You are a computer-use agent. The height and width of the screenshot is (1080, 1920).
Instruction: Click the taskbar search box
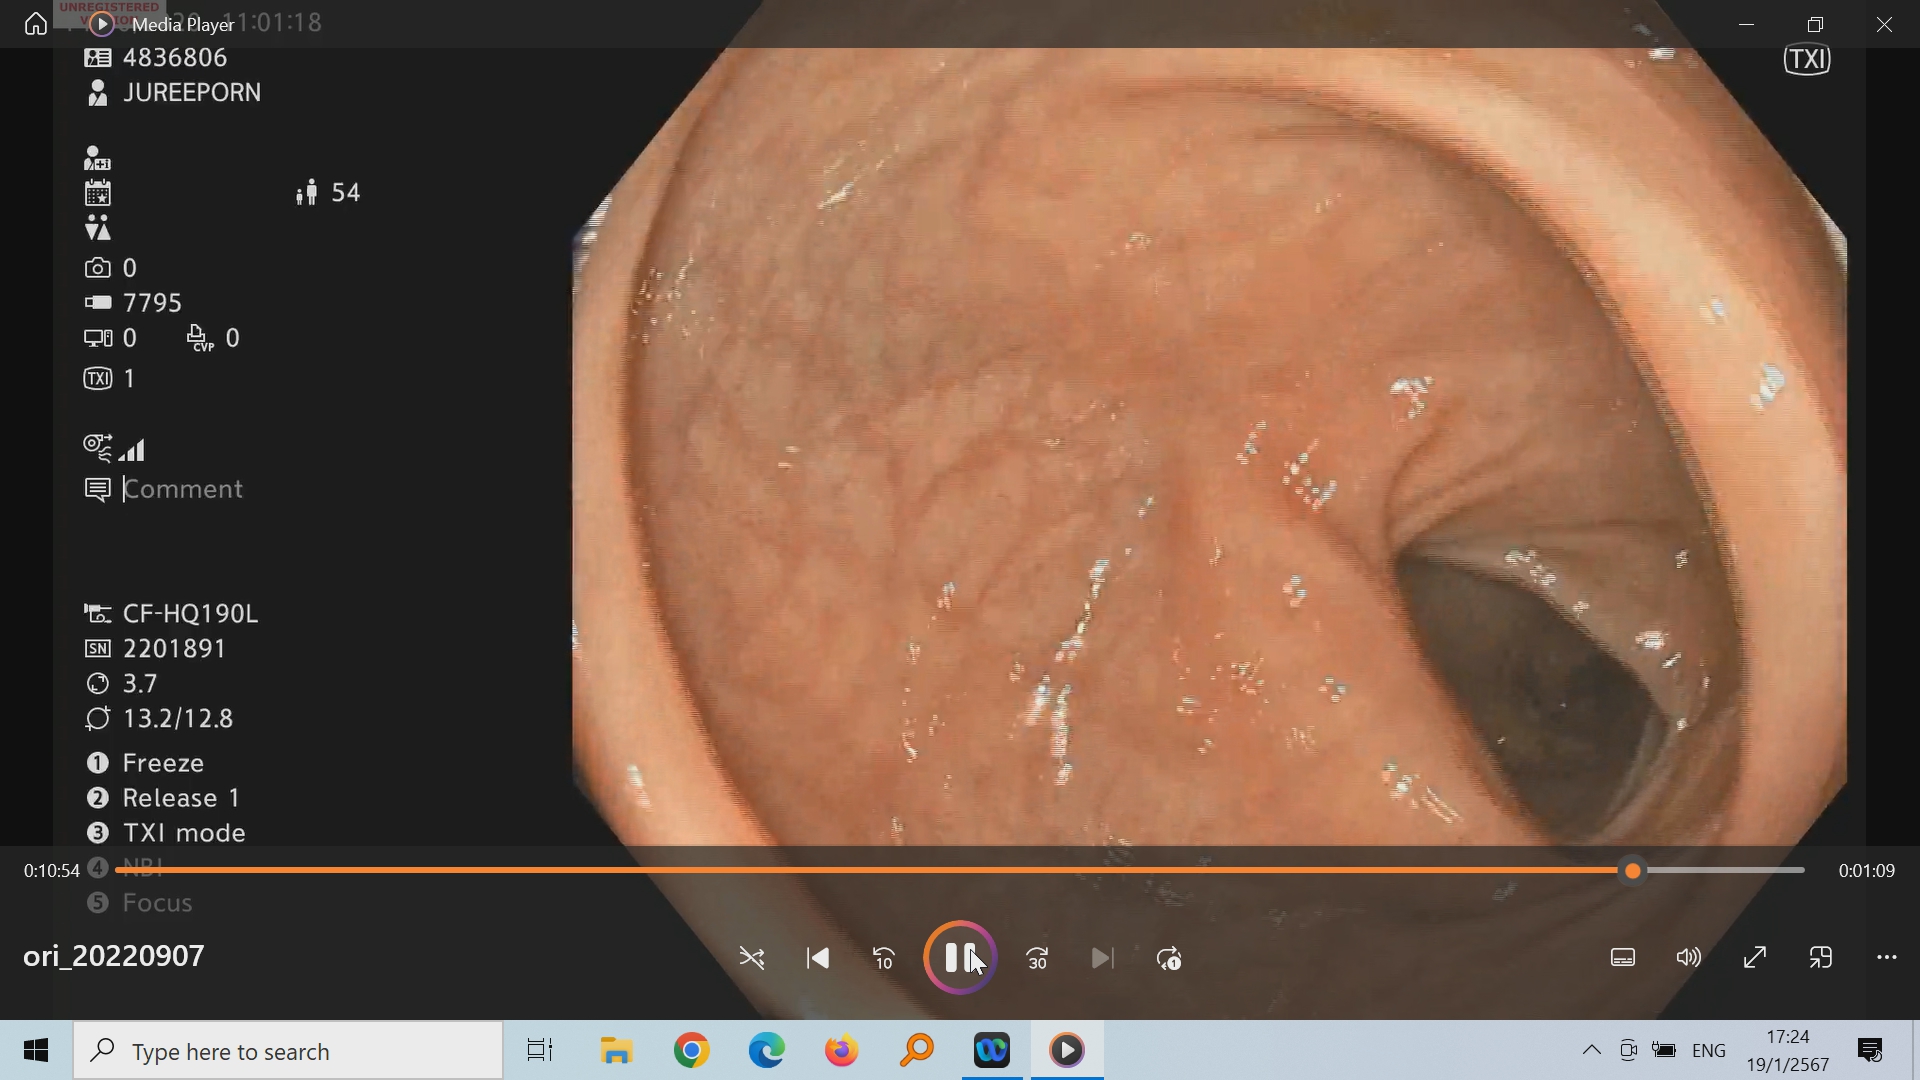pos(288,1051)
